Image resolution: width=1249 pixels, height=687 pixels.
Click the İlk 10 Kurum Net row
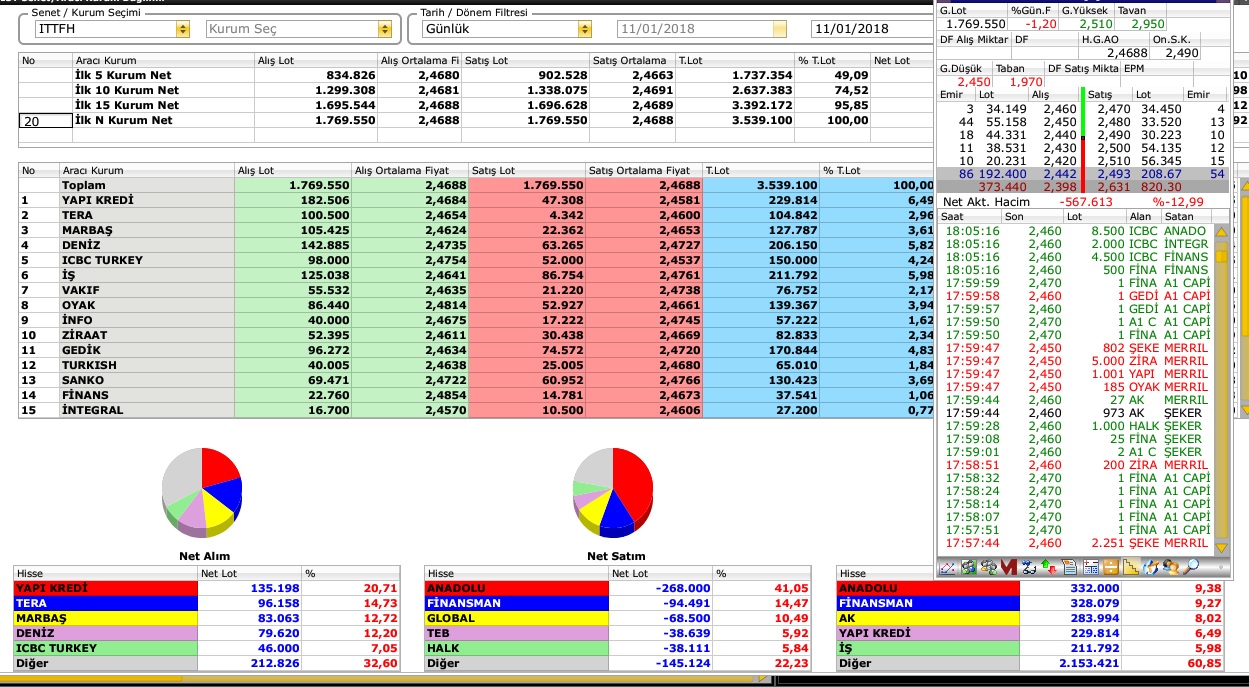tap(477, 90)
